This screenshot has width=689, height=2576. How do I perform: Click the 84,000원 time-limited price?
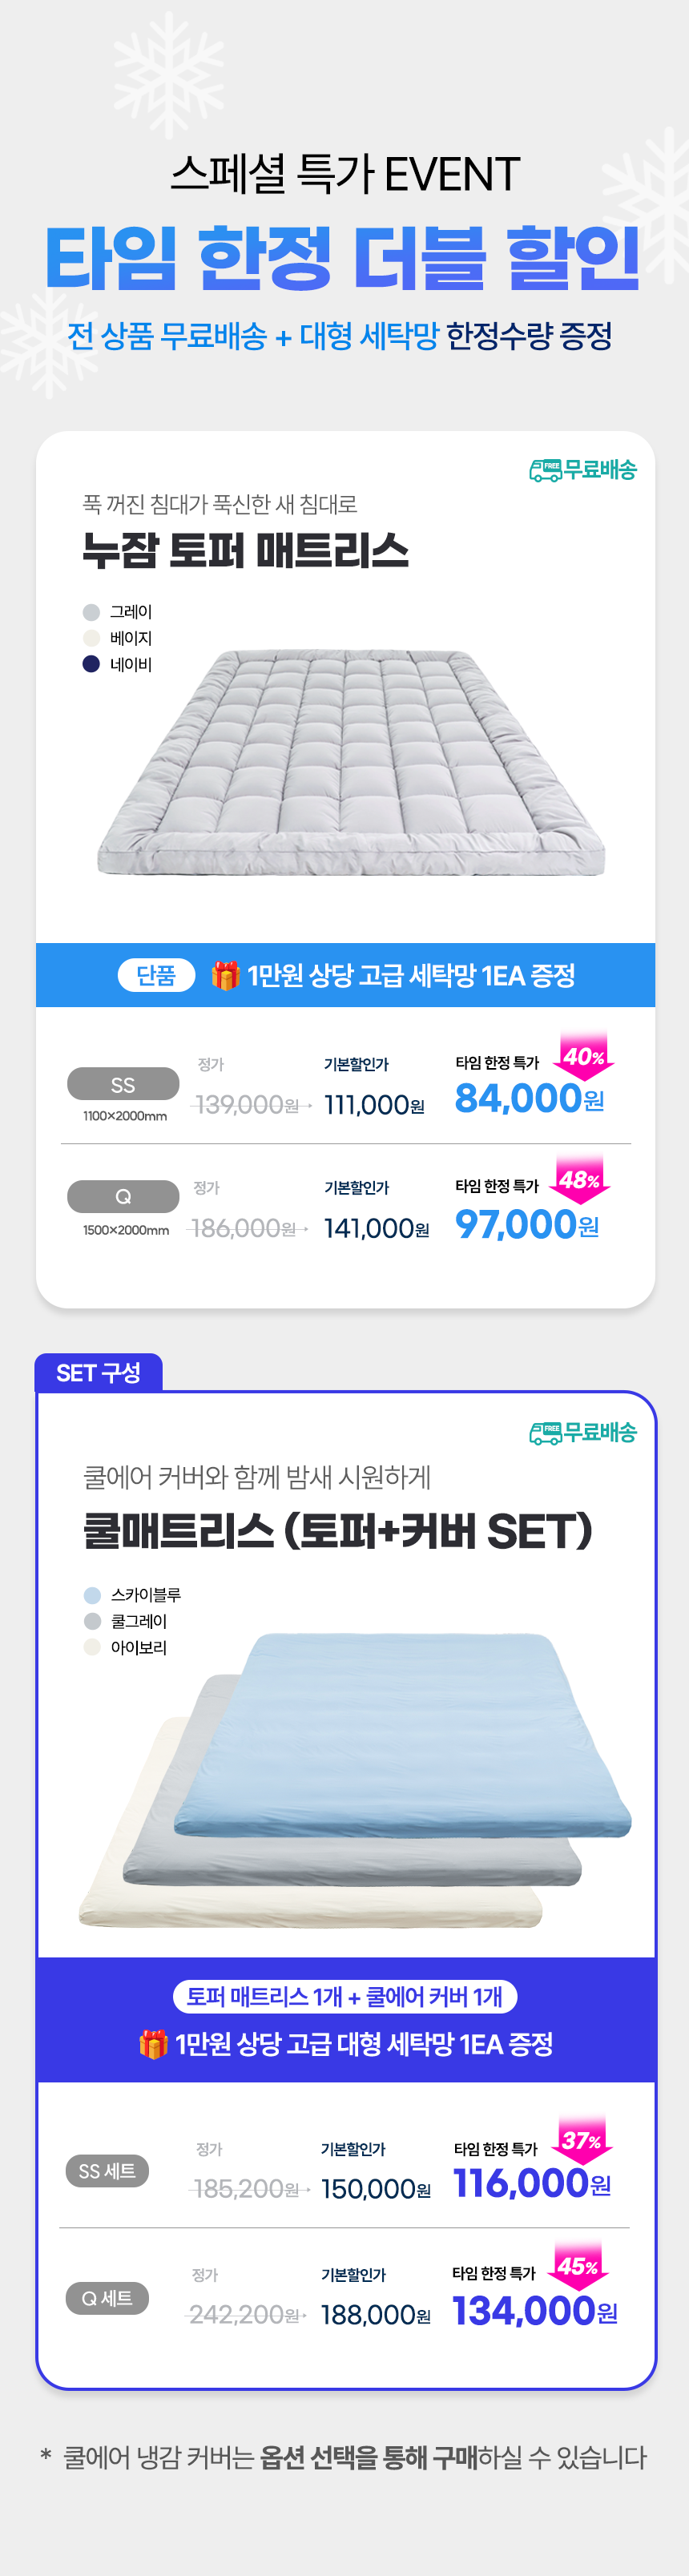point(529,1099)
